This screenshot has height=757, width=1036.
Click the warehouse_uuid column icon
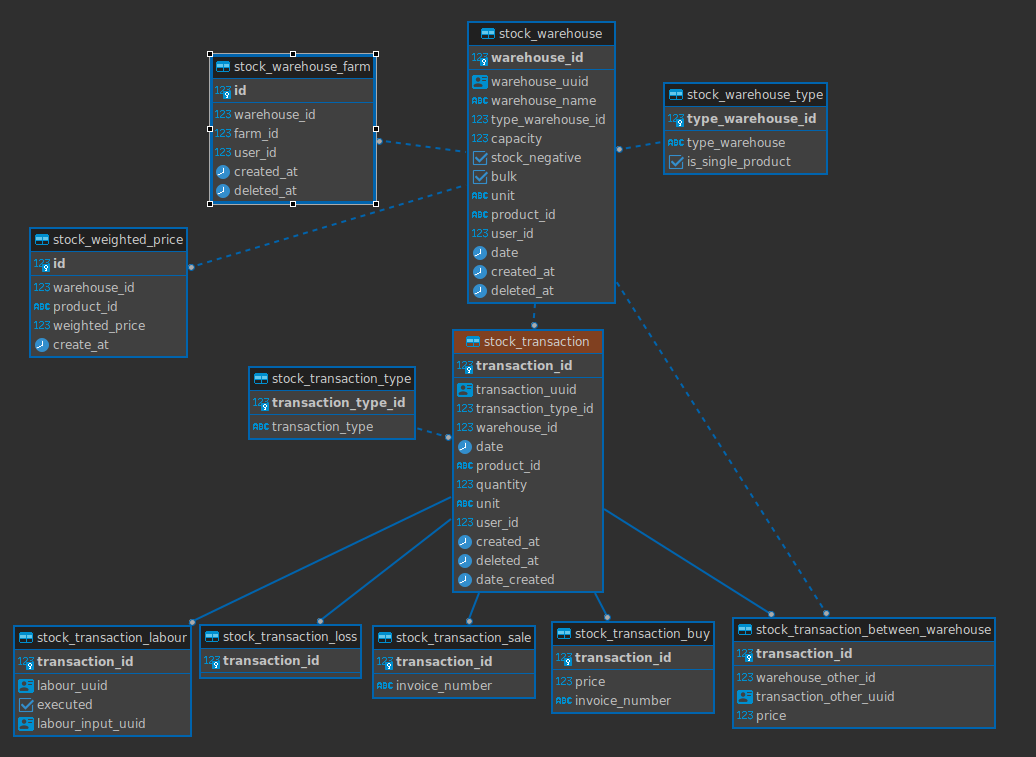pos(480,82)
